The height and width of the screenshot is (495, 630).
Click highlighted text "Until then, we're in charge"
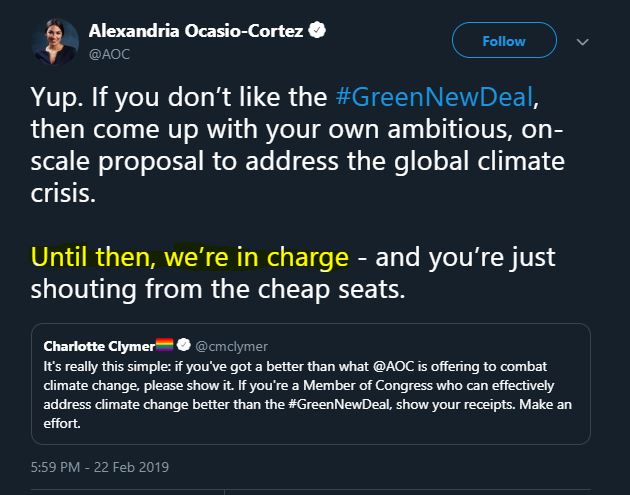tap(190, 257)
